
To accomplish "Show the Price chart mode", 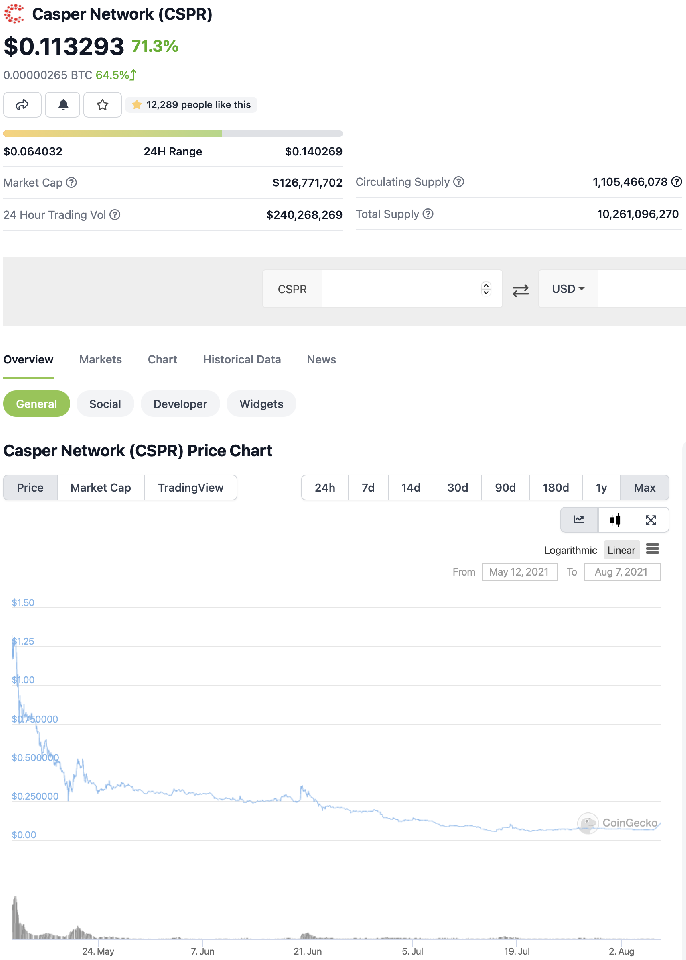I will (x=31, y=488).
